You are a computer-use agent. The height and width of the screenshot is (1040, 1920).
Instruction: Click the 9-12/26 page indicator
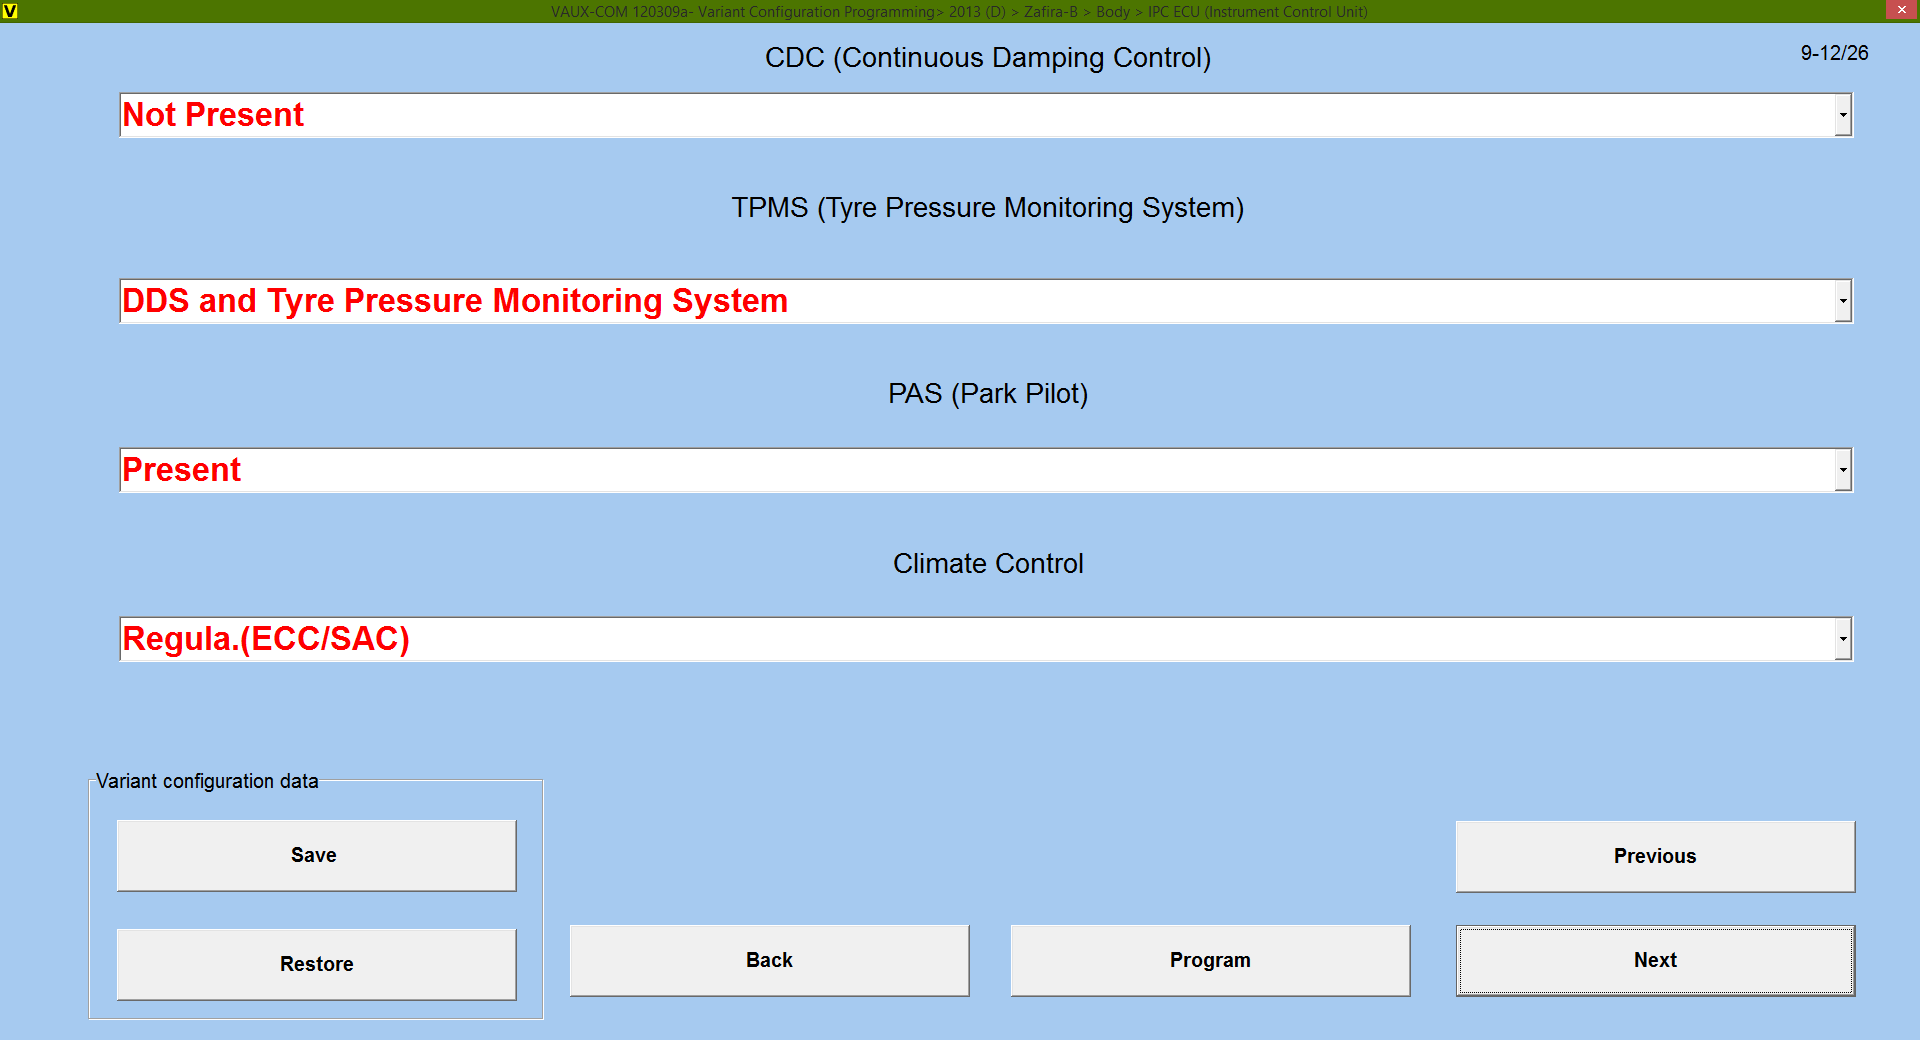coord(1834,53)
